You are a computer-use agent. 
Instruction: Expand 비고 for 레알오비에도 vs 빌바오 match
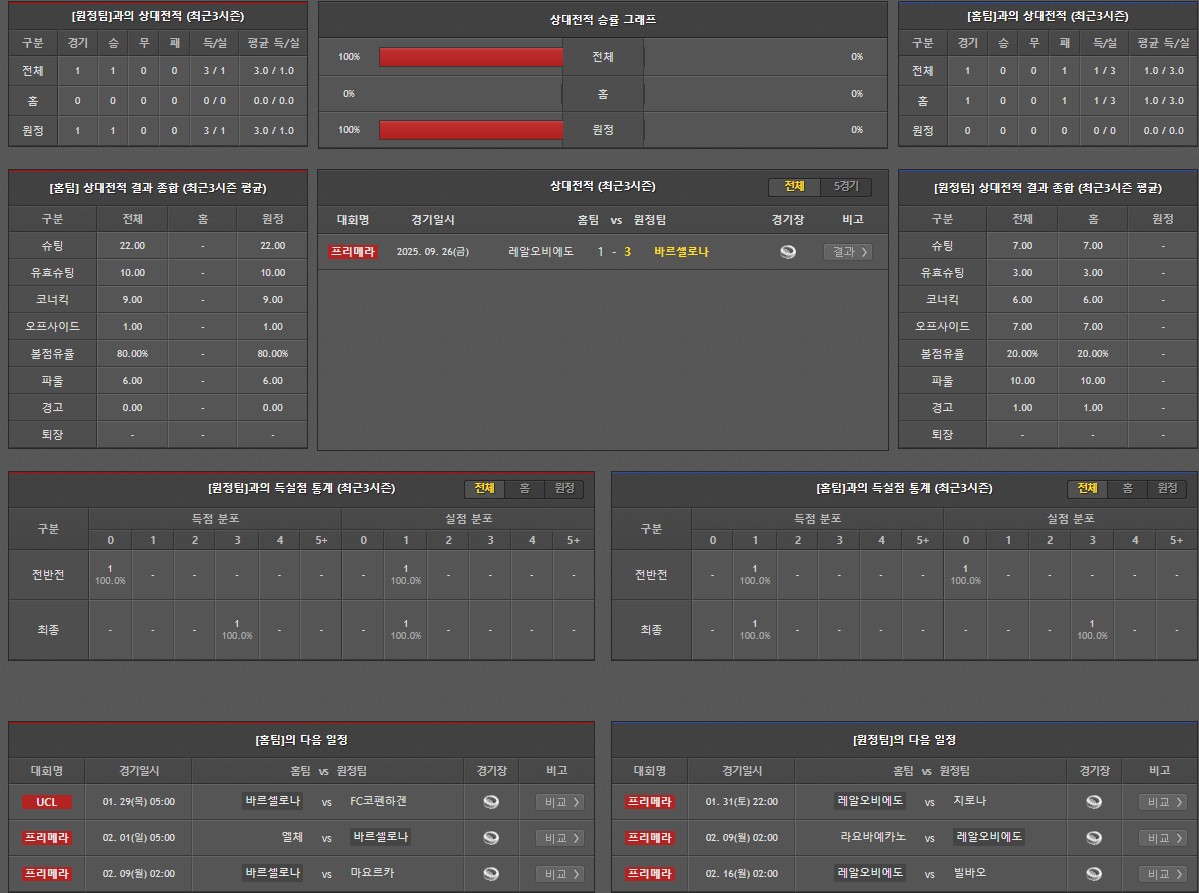coord(1163,874)
